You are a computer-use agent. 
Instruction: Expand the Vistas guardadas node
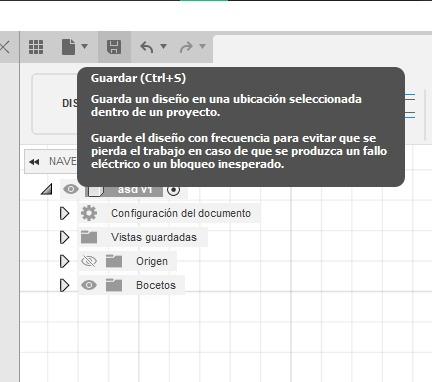64,237
